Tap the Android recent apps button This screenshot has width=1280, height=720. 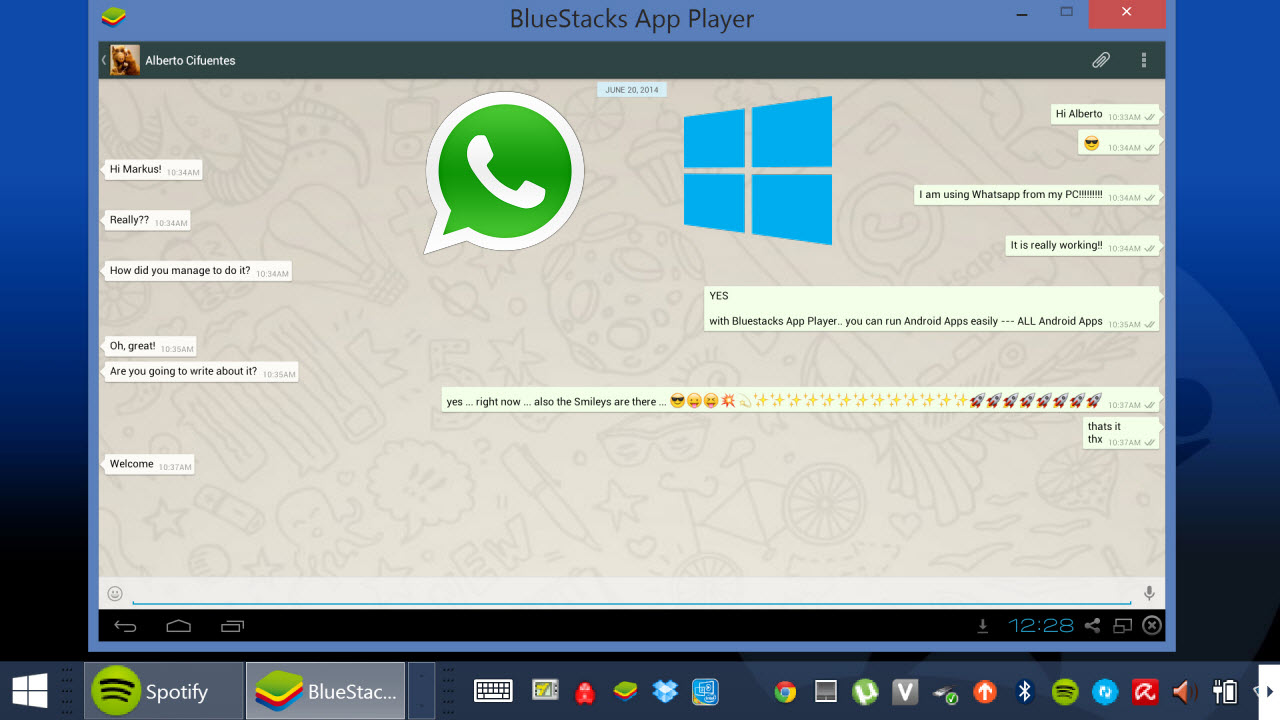pyautogui.click(x=232, y=626)
